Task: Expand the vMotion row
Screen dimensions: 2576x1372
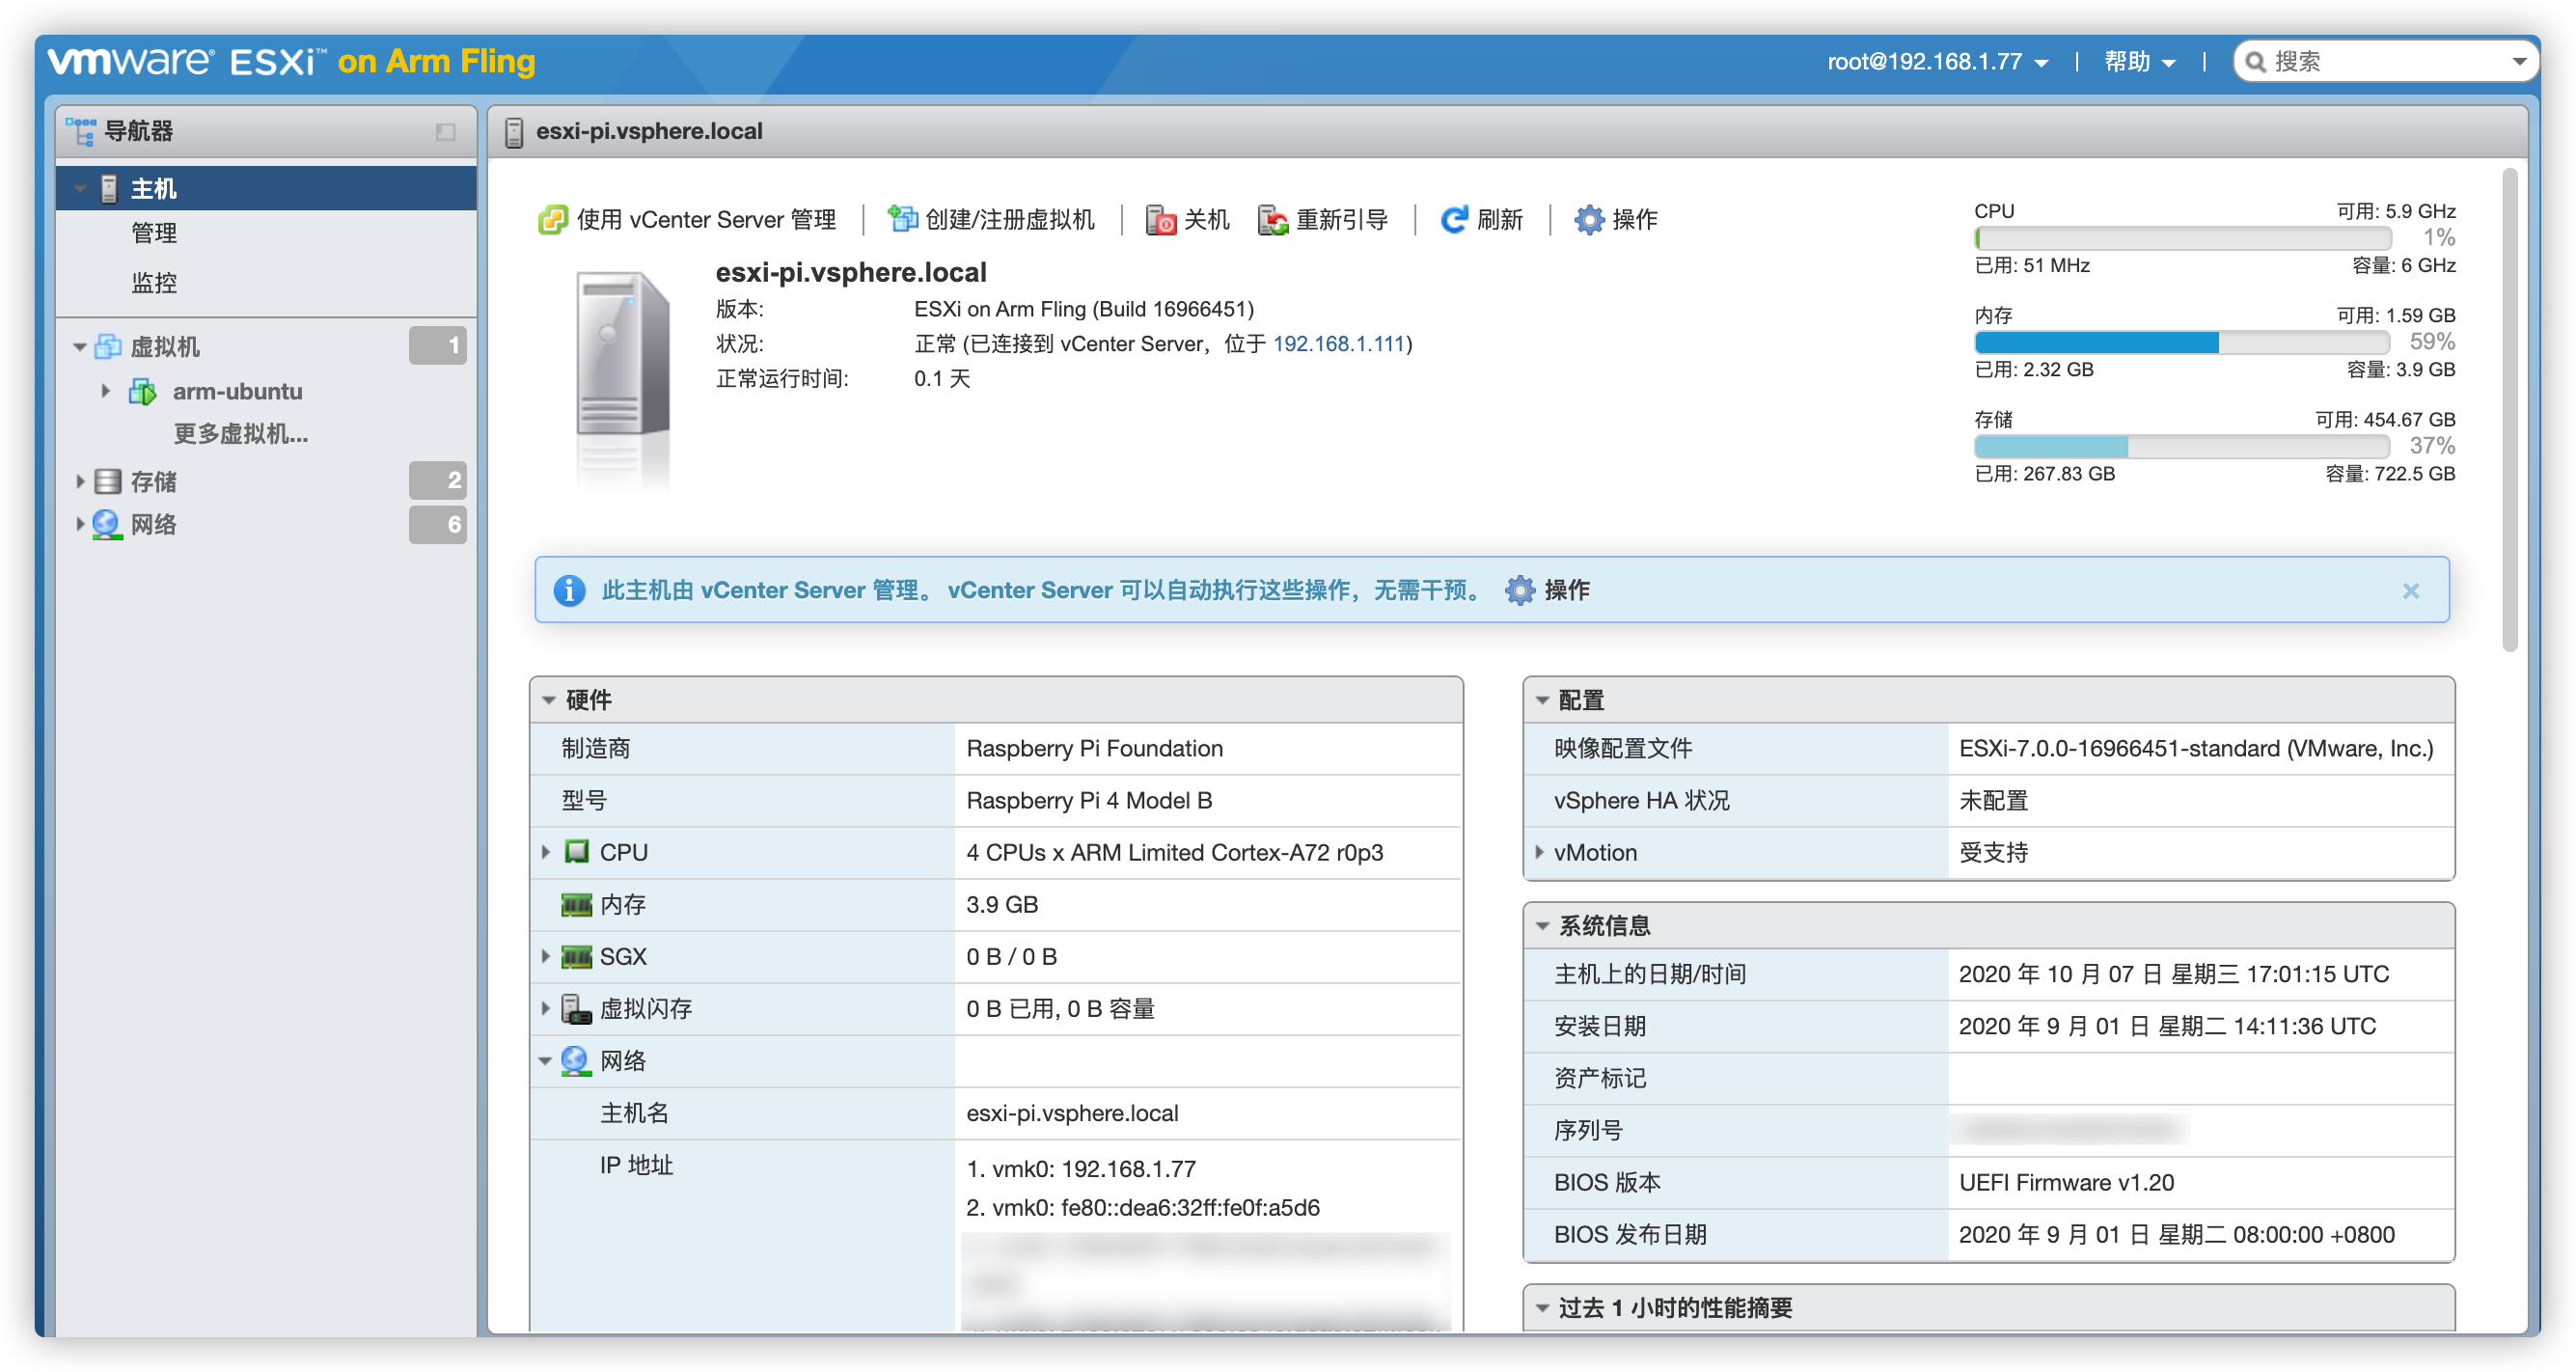Action: pos(1539,852)
